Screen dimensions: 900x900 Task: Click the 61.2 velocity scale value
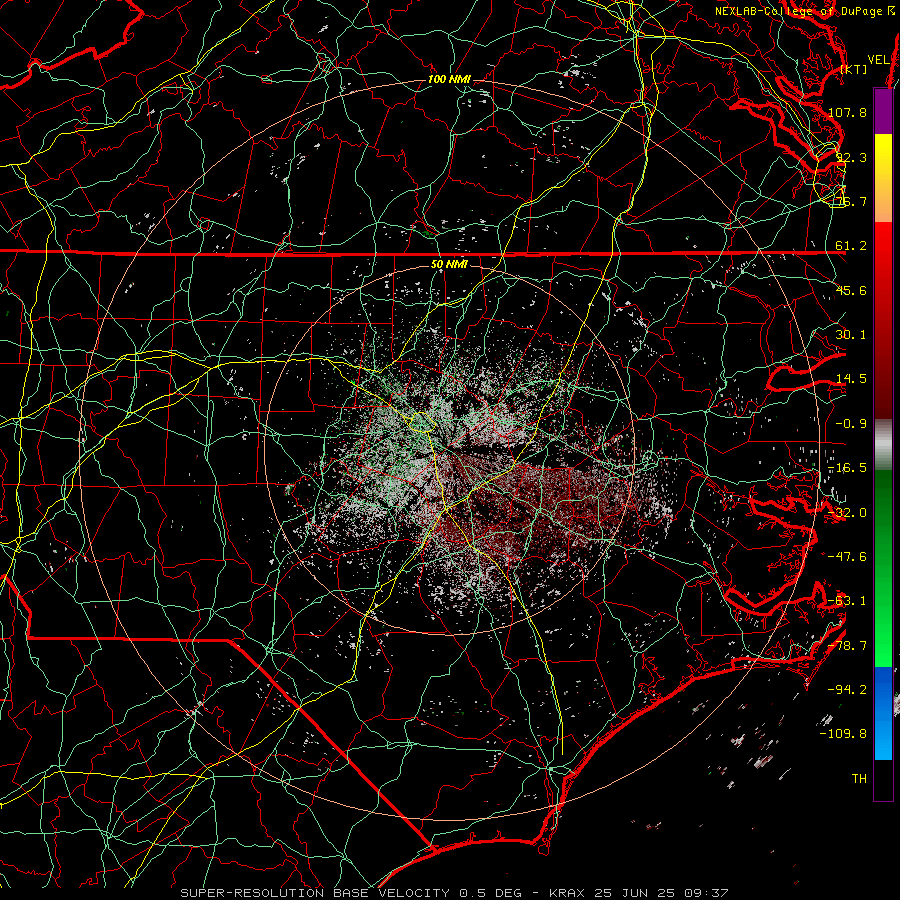(x=851, y=246)
